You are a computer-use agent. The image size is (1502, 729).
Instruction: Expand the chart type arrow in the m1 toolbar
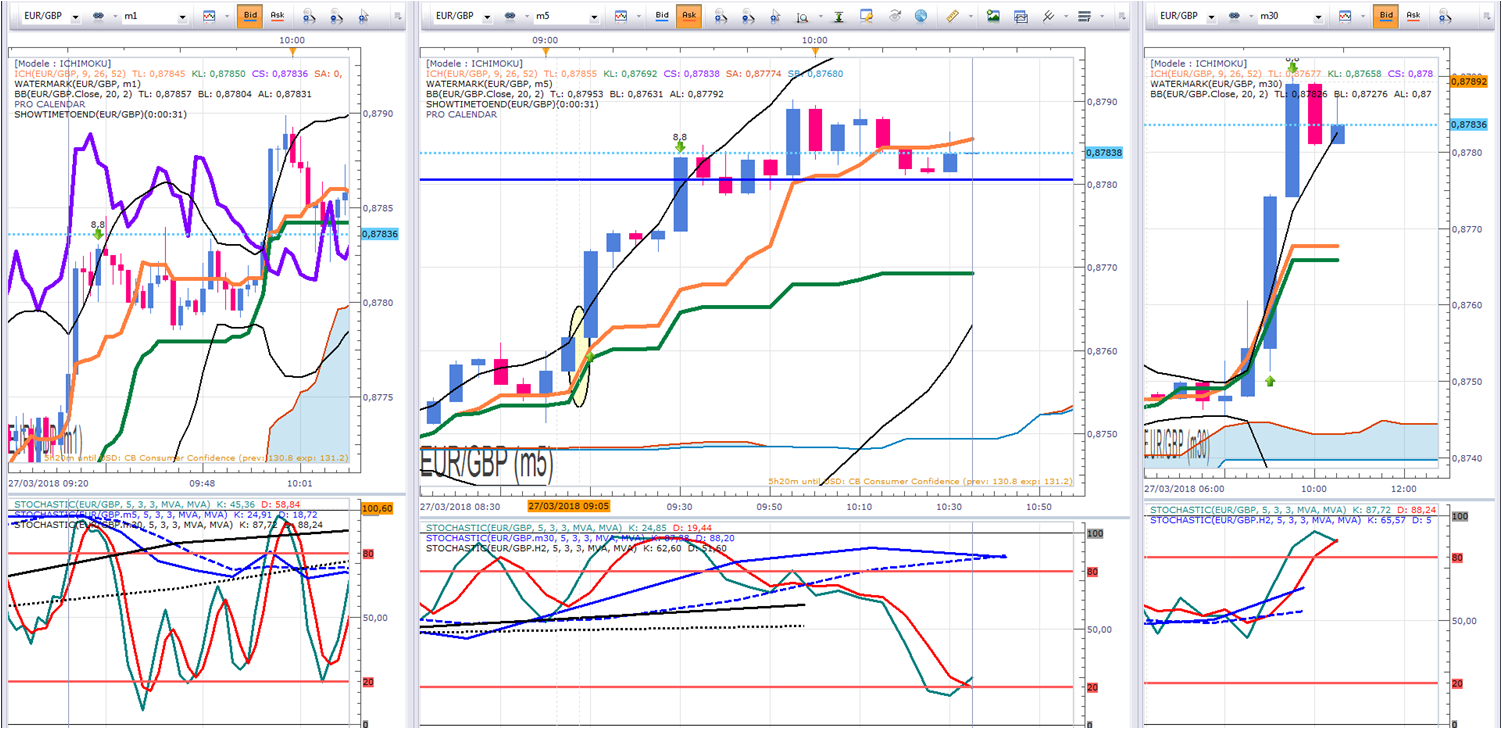pyautogui.click(x=226, y=17)
